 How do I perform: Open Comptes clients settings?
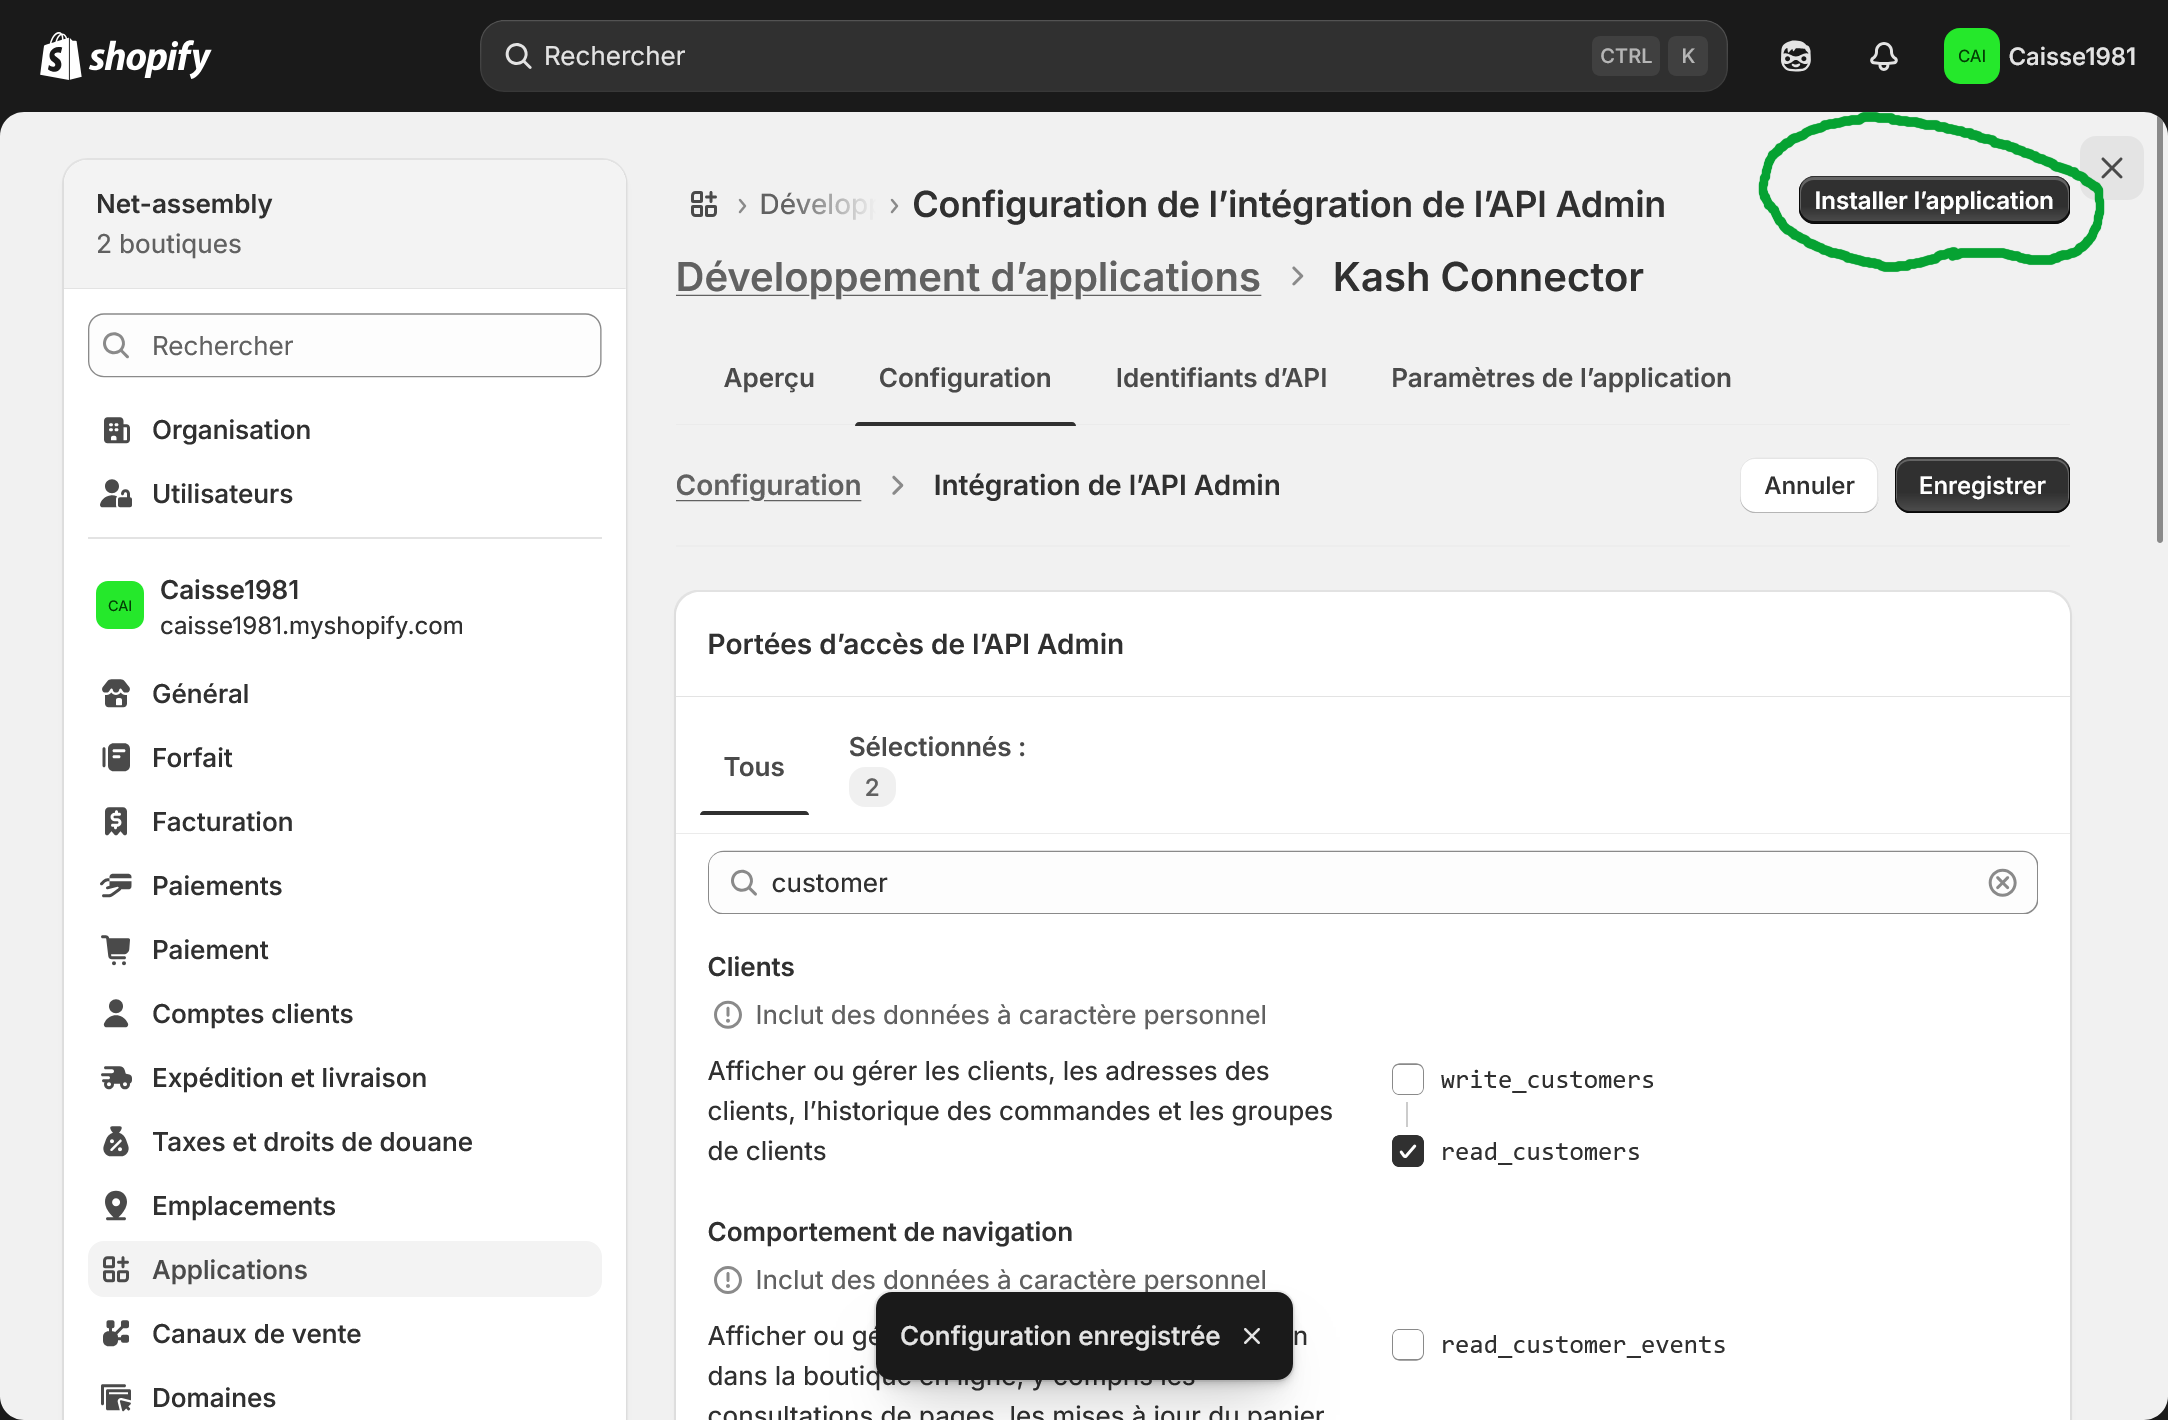[344, 1014]
